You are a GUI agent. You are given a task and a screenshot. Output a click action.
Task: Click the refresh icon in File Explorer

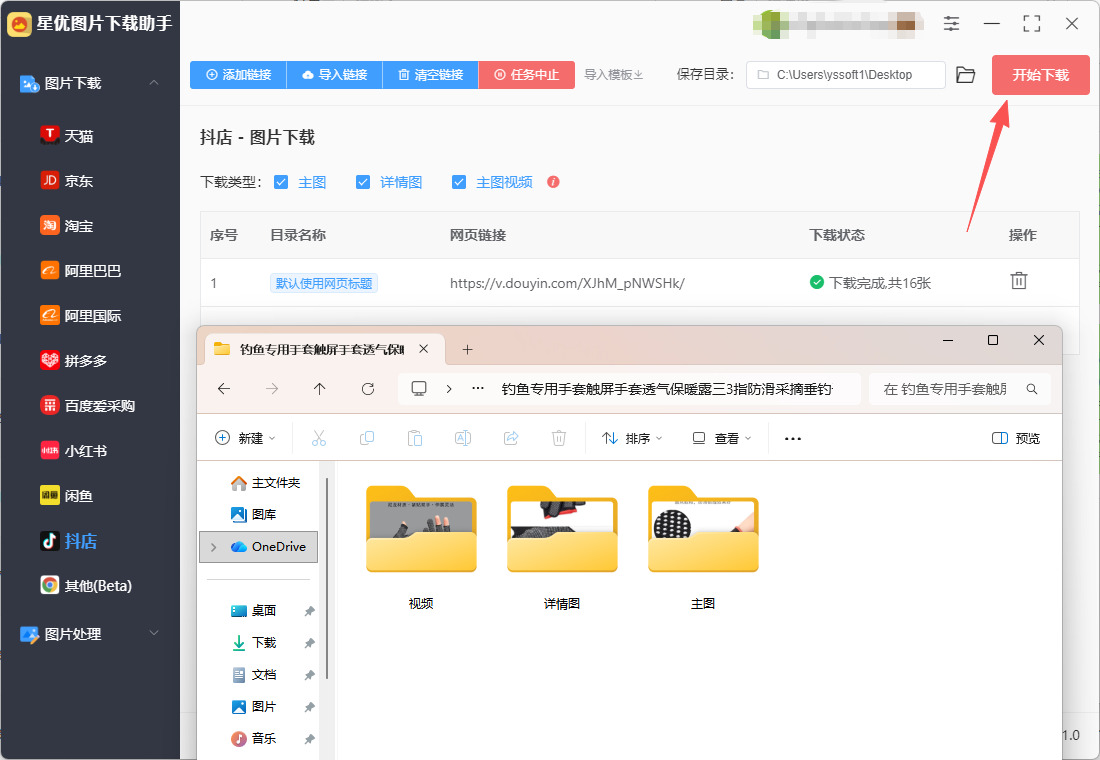point(367,389)
